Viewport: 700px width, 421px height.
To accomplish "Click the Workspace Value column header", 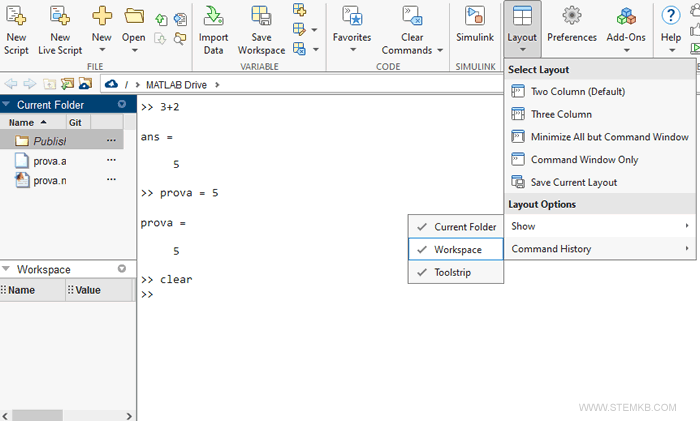I will point(99,290).
